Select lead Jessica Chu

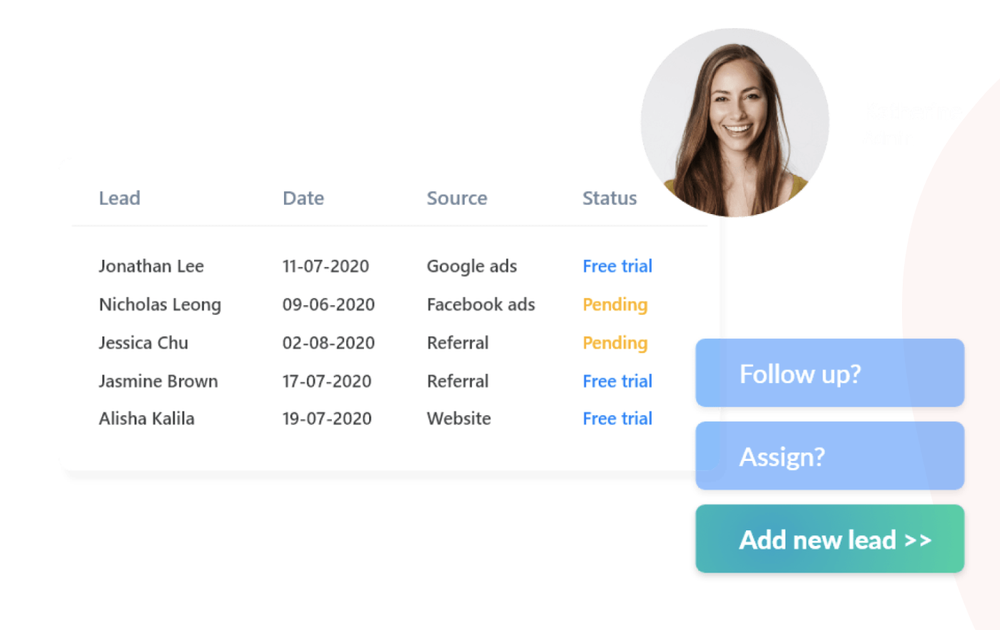click(143, 342)
